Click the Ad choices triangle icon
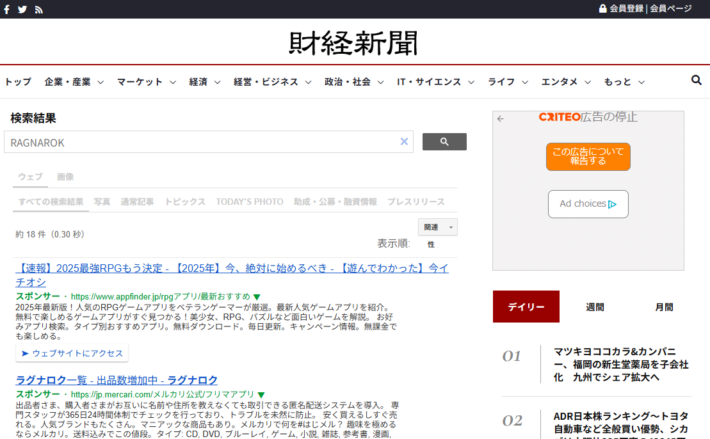The width and height of the screenshot is (710, 439). click(x=612, y=204)
